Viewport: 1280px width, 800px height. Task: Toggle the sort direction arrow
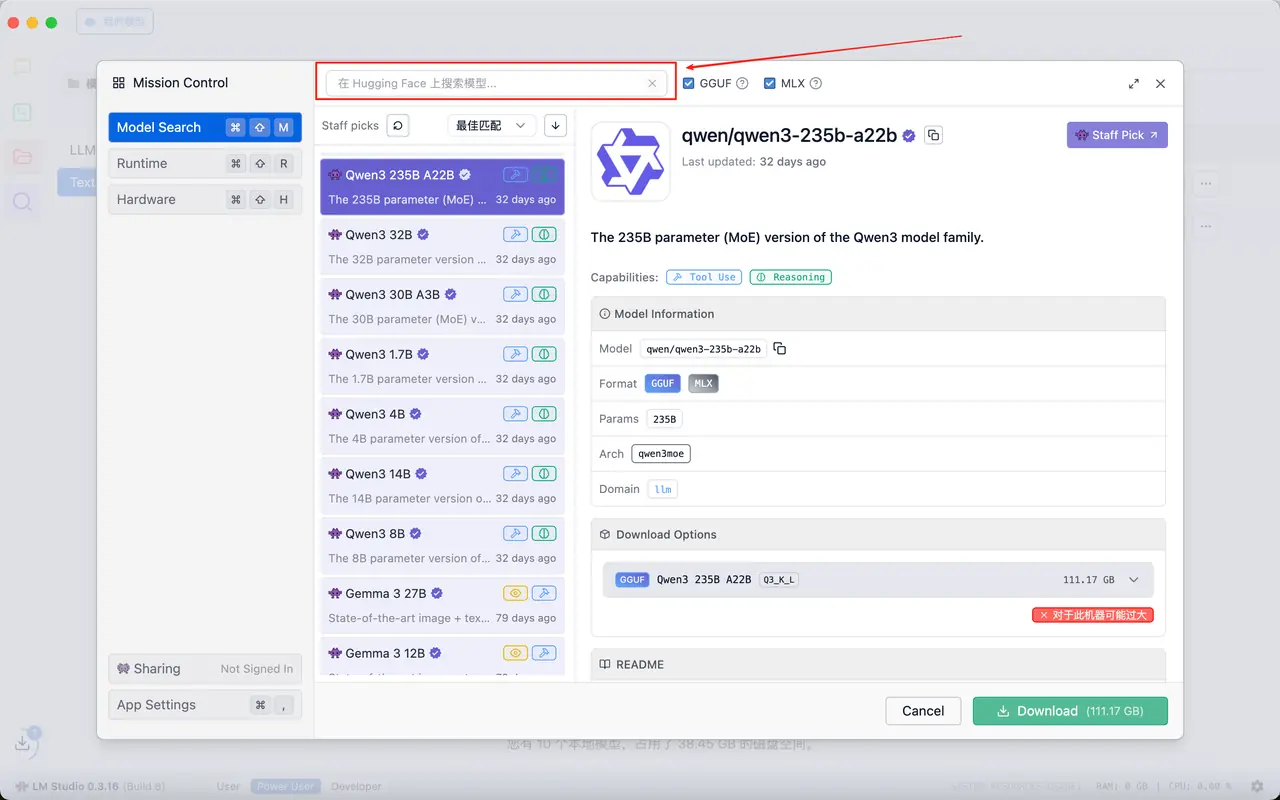555,126
